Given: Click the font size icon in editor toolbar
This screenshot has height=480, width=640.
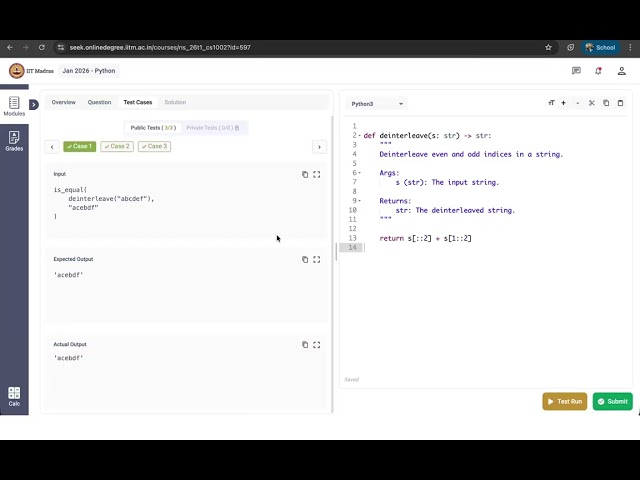Looking at the screenshot, I should pos(551,103).
